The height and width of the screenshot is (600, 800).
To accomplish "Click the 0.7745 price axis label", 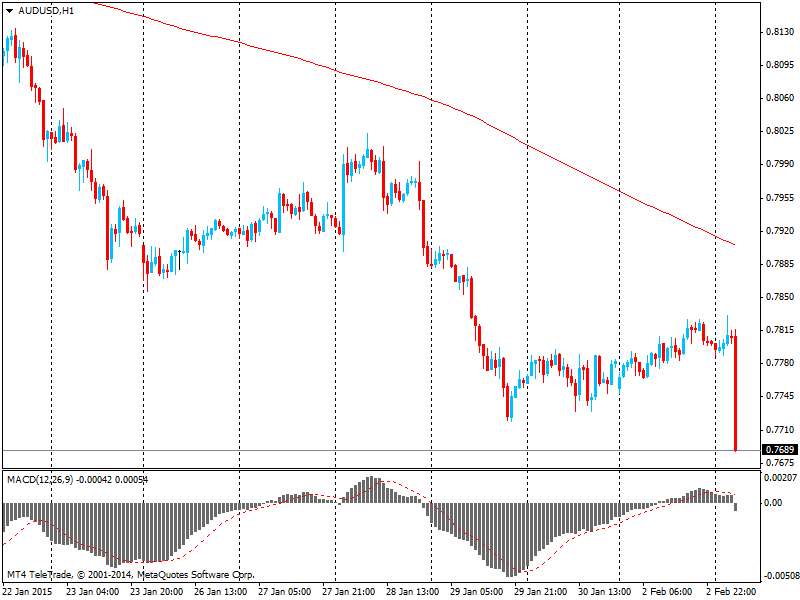I will [x=779, y=397].
